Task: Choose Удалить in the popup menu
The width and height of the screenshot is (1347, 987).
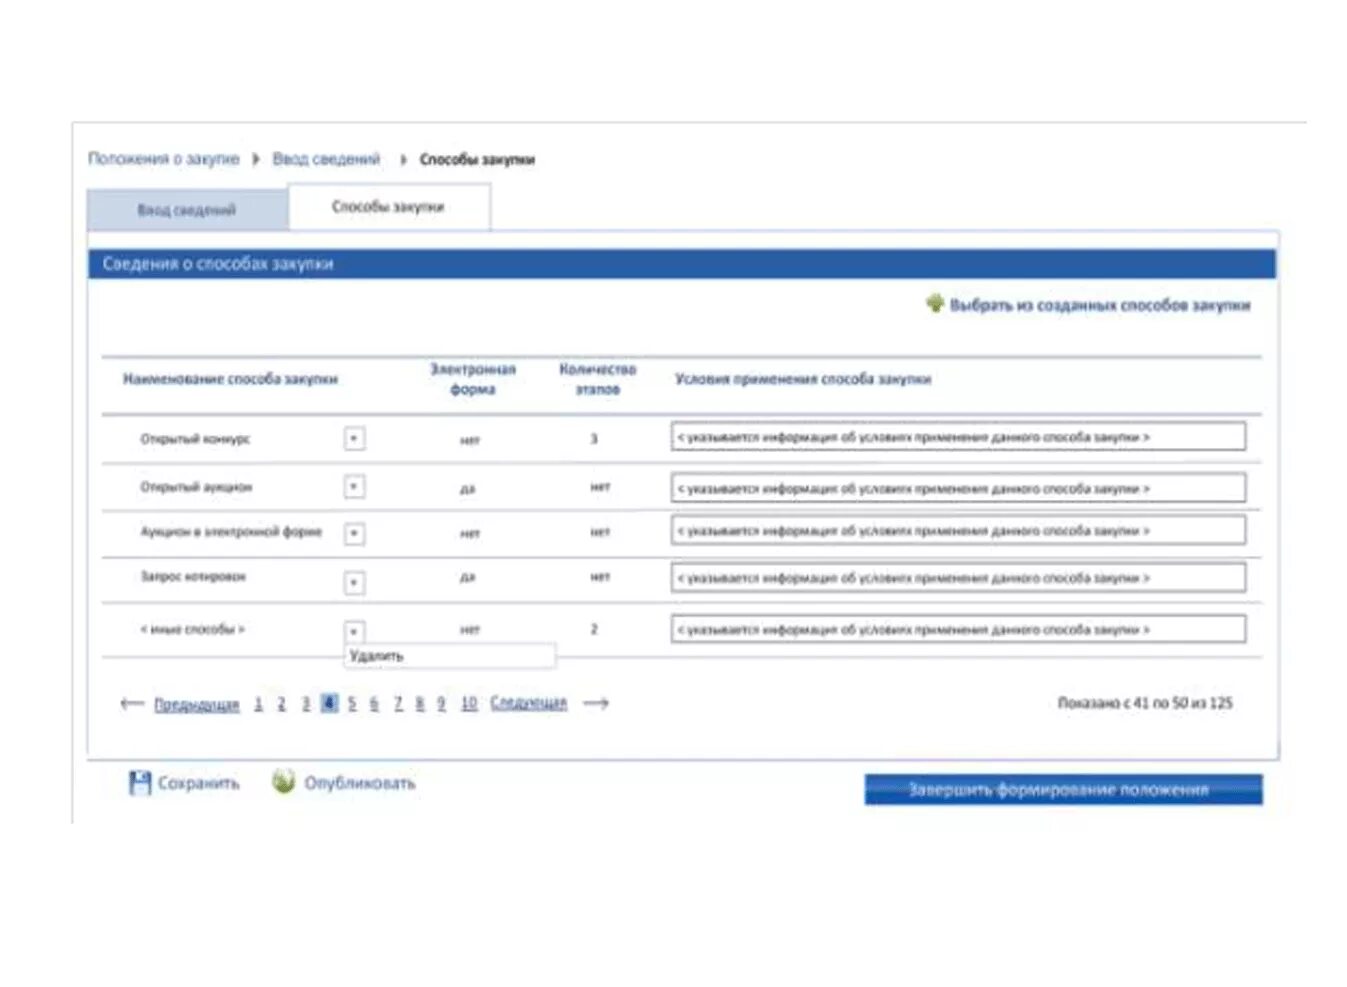Action: 450,656
